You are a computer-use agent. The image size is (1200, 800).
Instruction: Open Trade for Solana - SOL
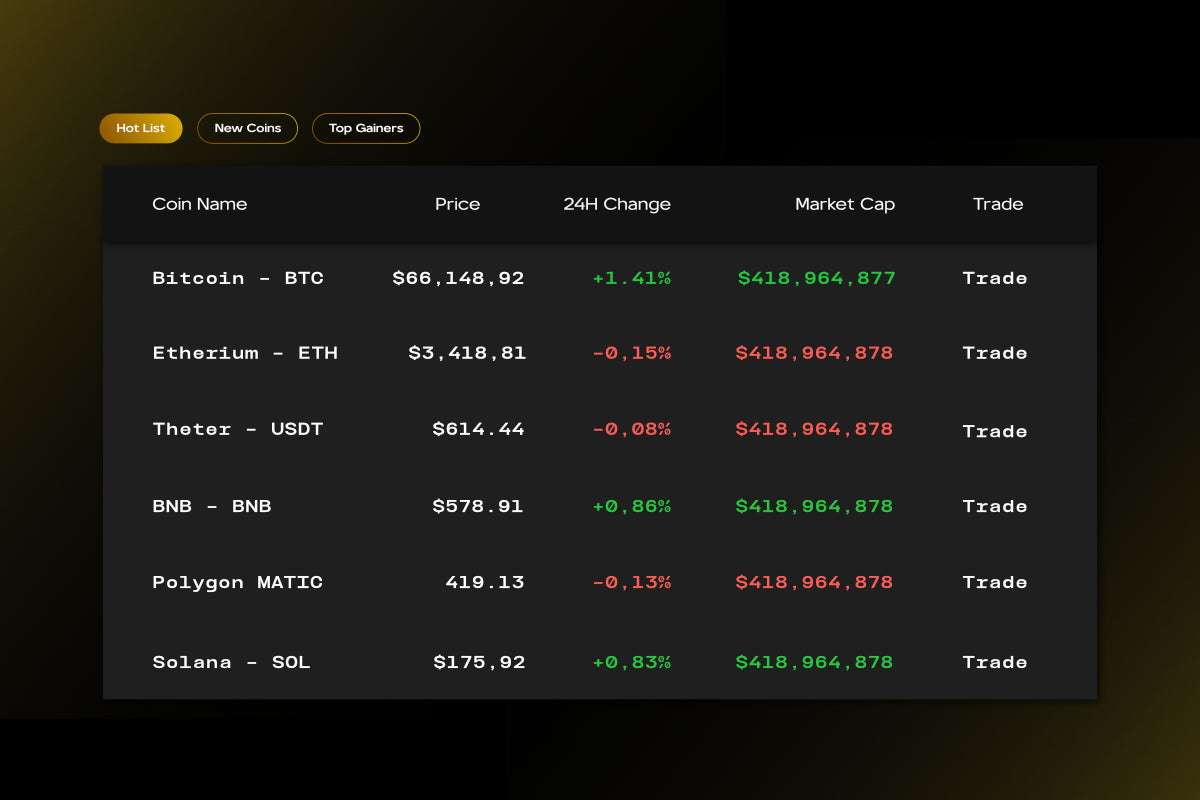point(995,662)
